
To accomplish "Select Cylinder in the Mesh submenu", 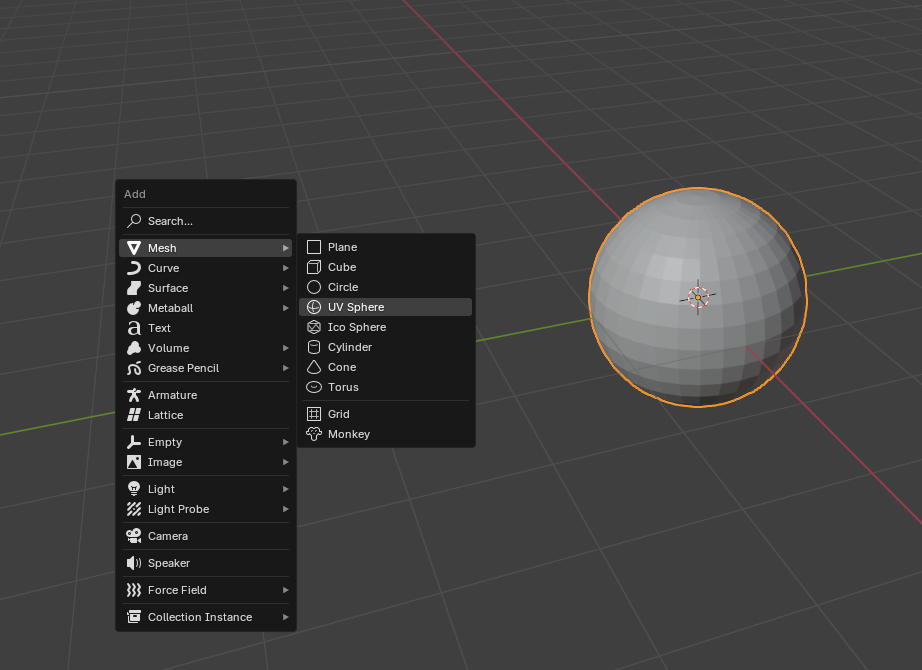I will click(x=386, y=348).
